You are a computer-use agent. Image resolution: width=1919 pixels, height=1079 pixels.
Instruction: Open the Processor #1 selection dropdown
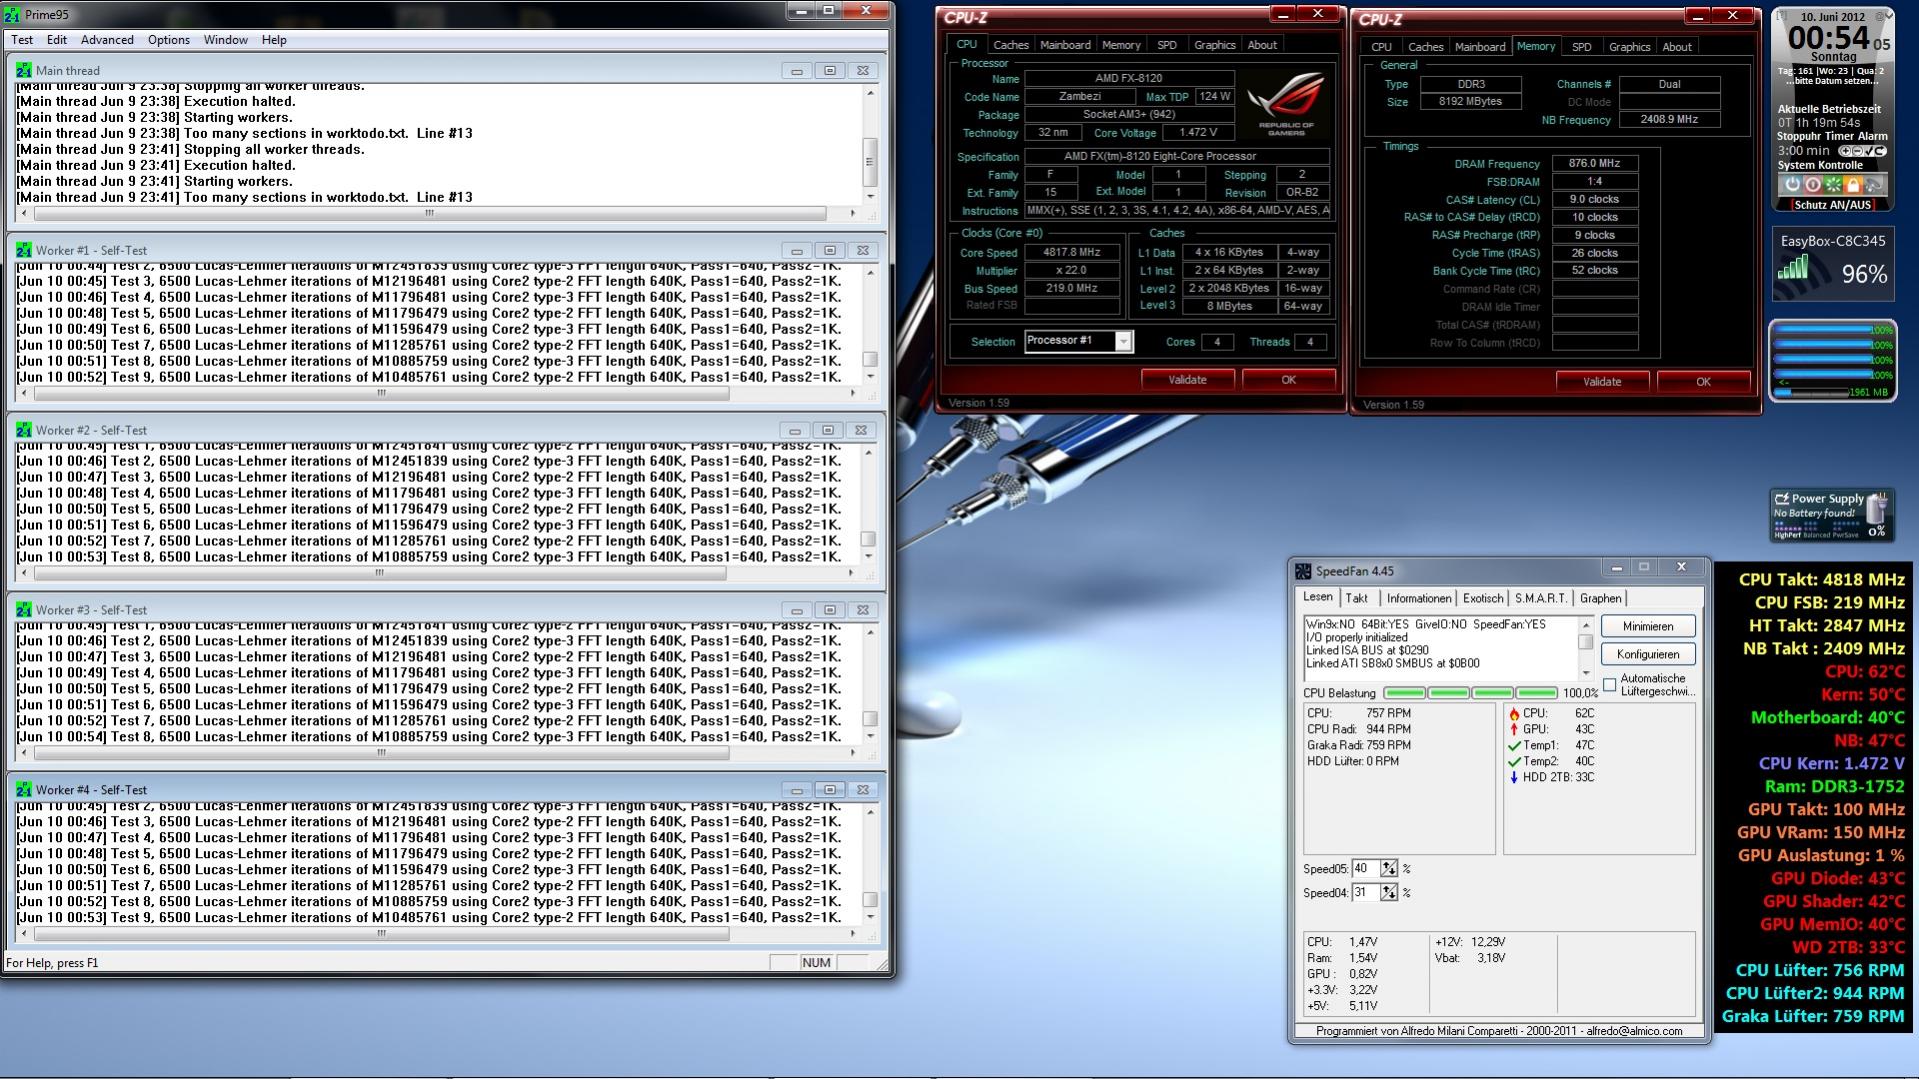1123,342
